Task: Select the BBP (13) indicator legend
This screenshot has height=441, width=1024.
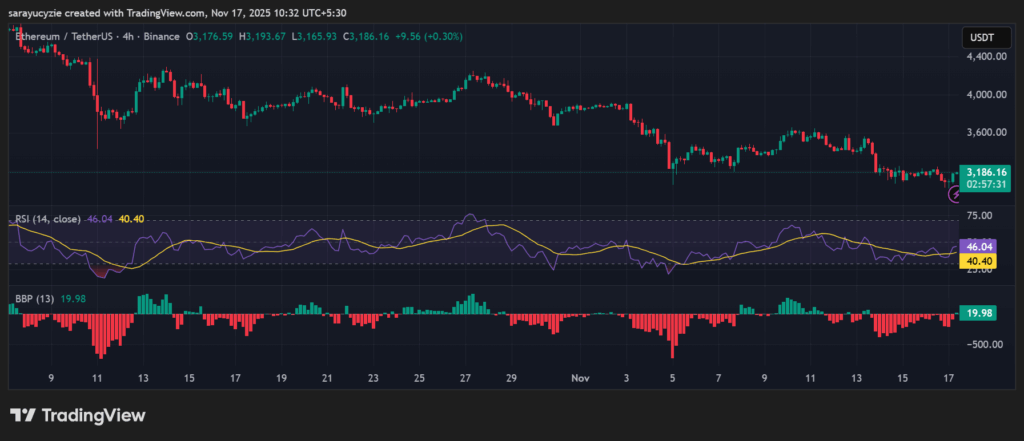Action: pyautogui.click(x=33, y=299)
